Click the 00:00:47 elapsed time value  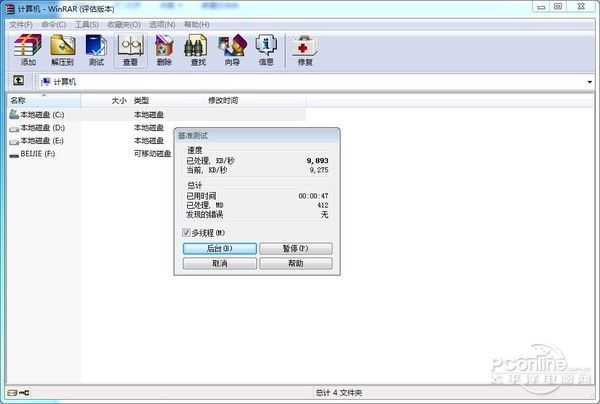click(313, 196)
